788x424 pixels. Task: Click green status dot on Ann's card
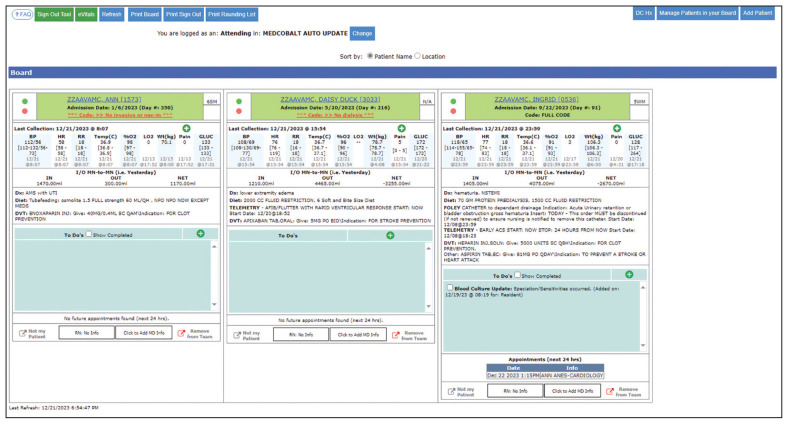pos(25,101)
